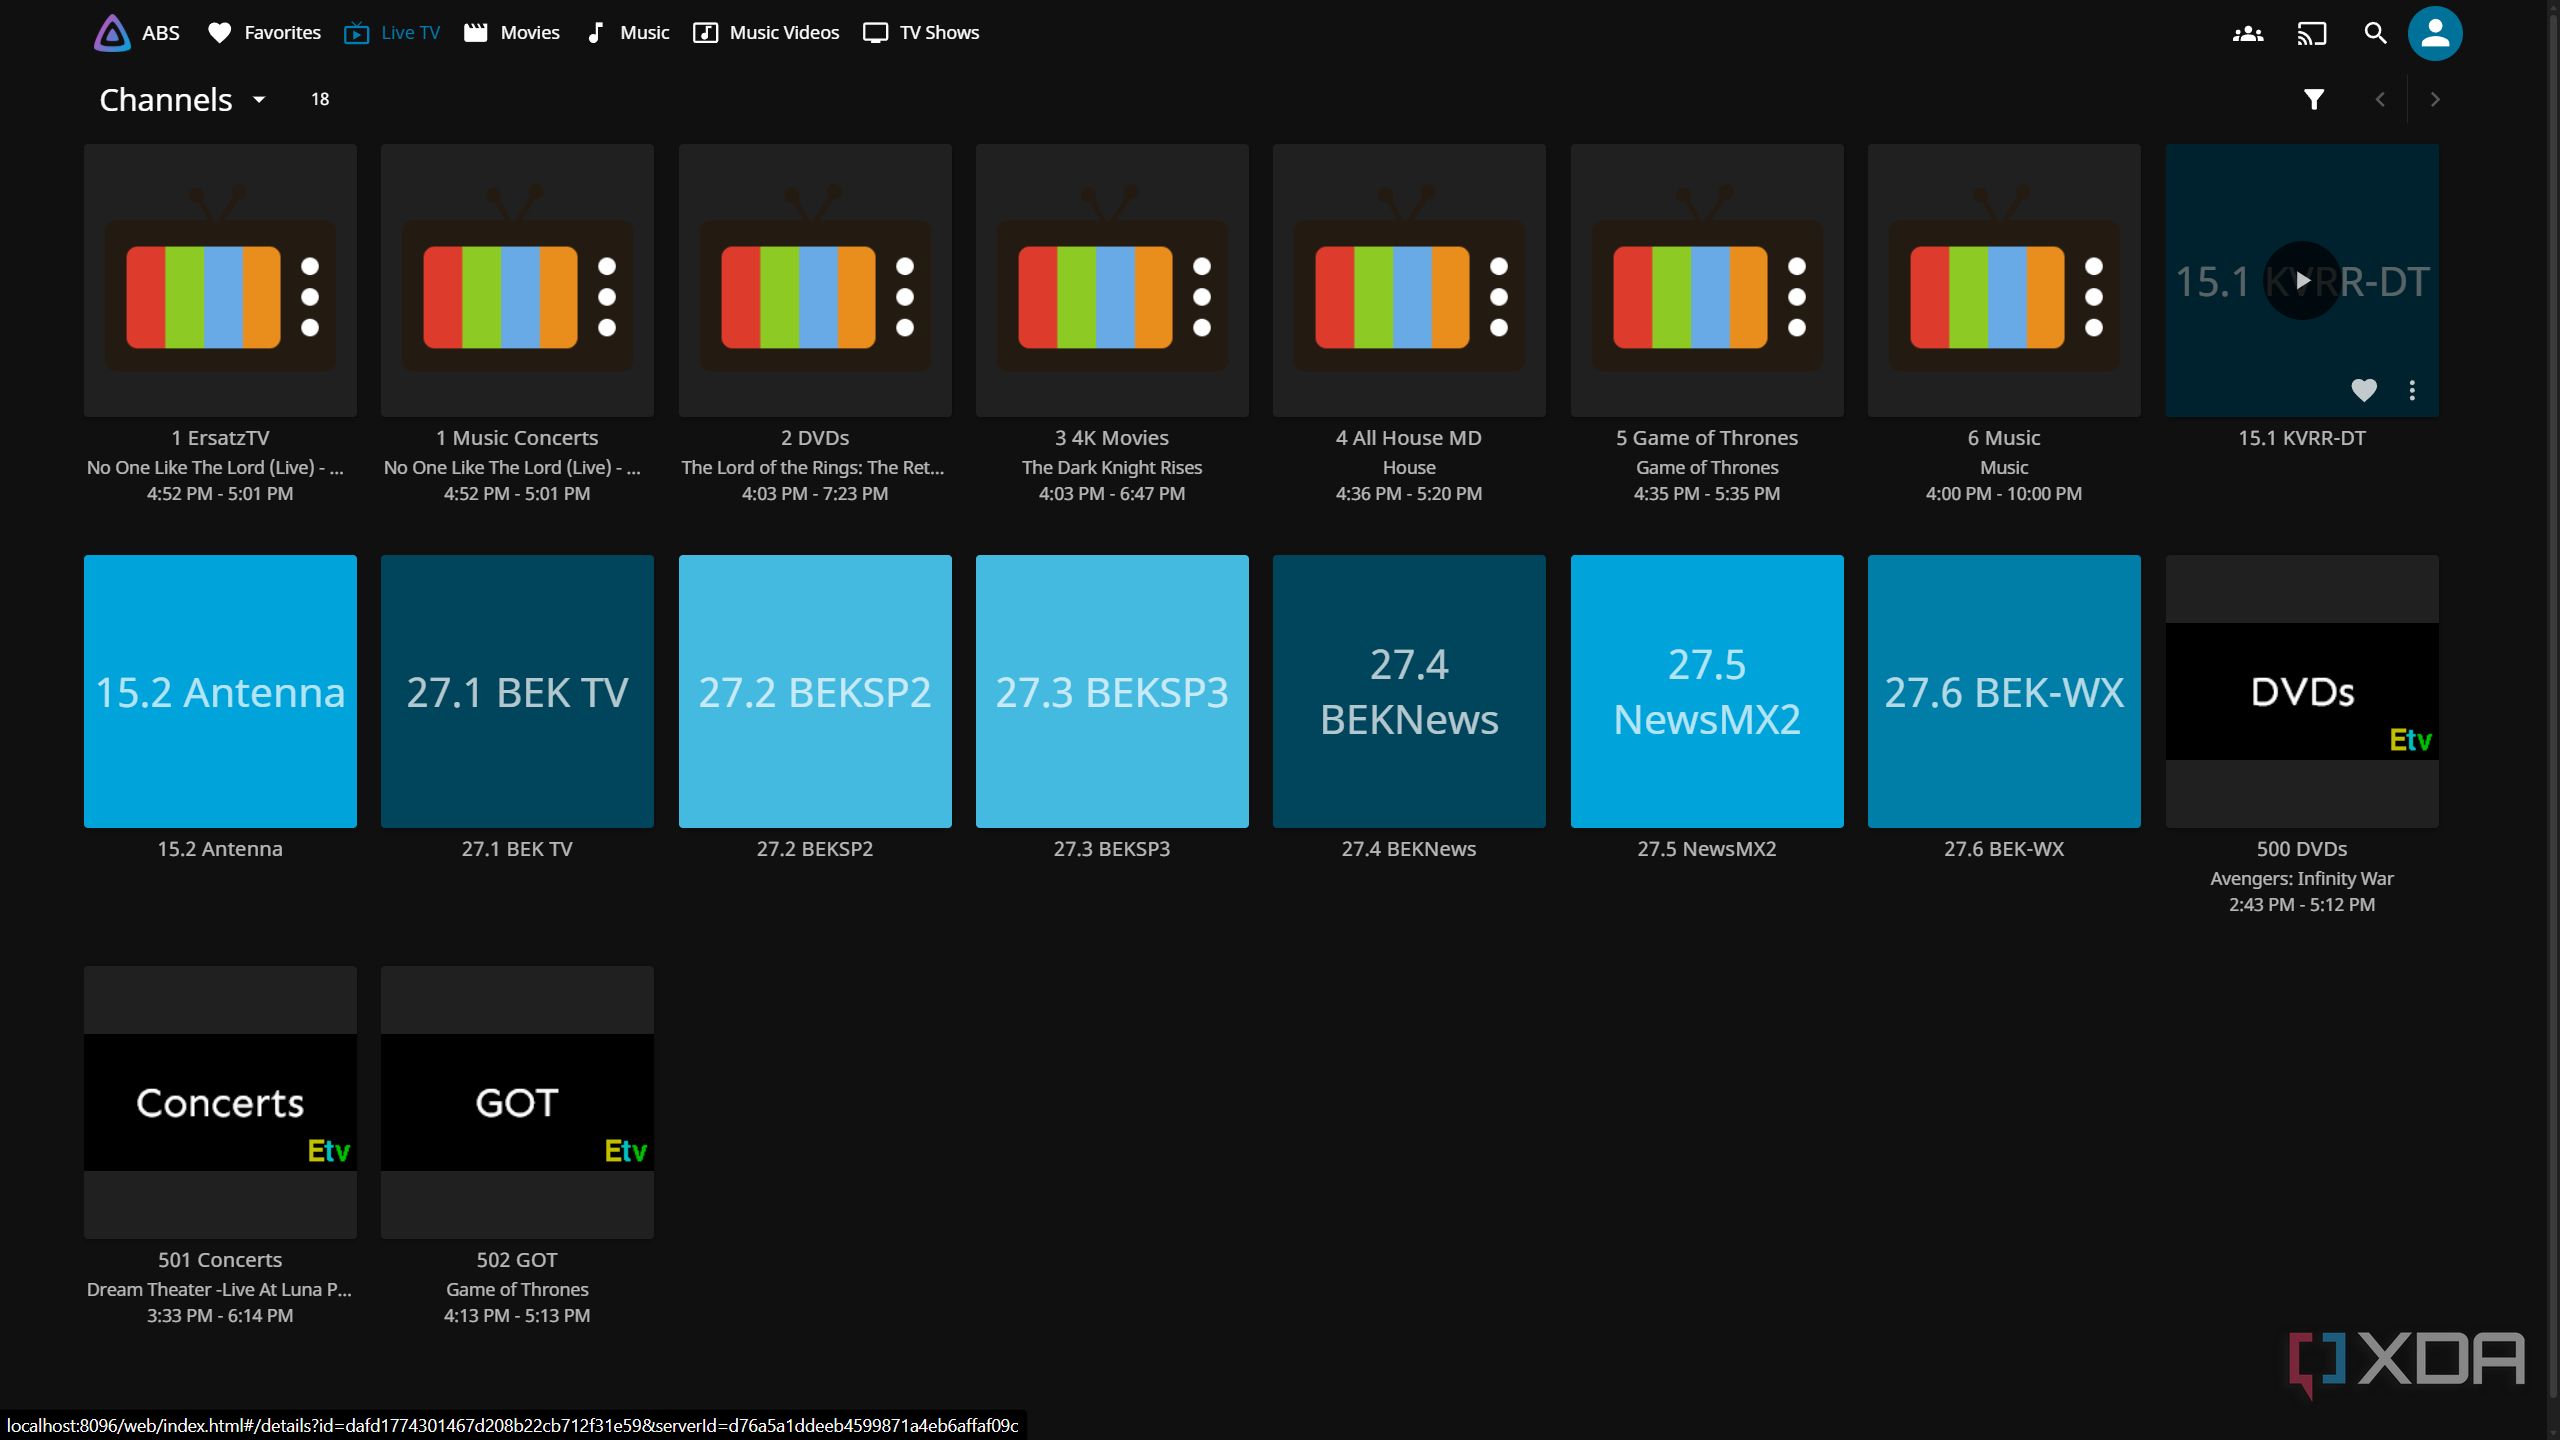Click the '502 GOT' channel title

pos(517,1260)
